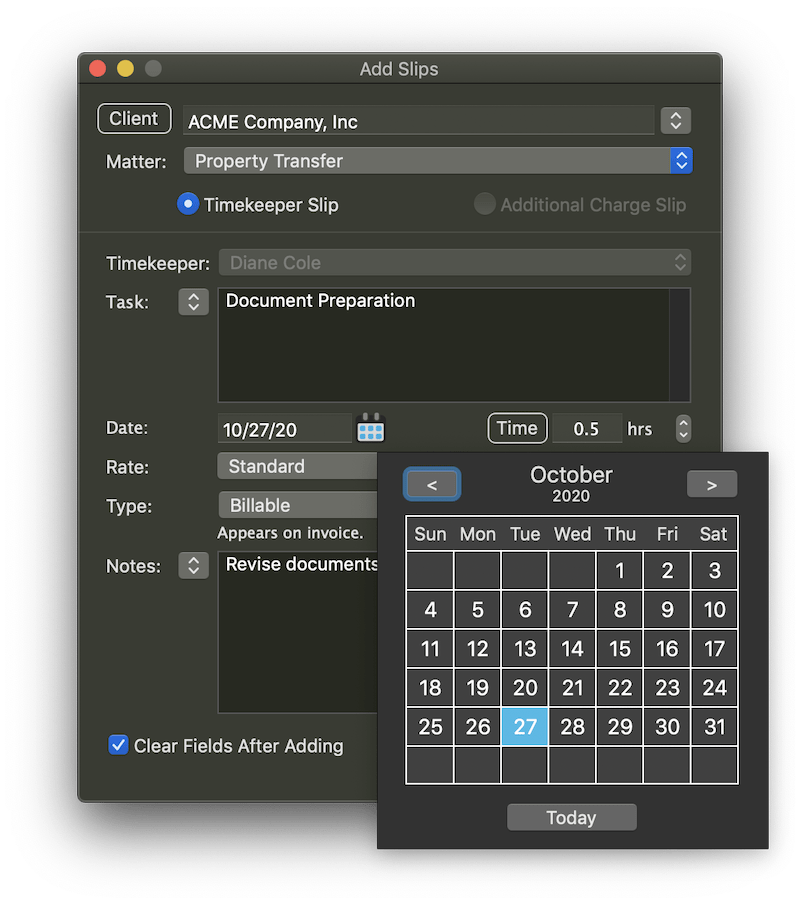The width and height of the screenshot is (800, 905).
Task: Click into the Task text area
Action: tap(454, 345)
